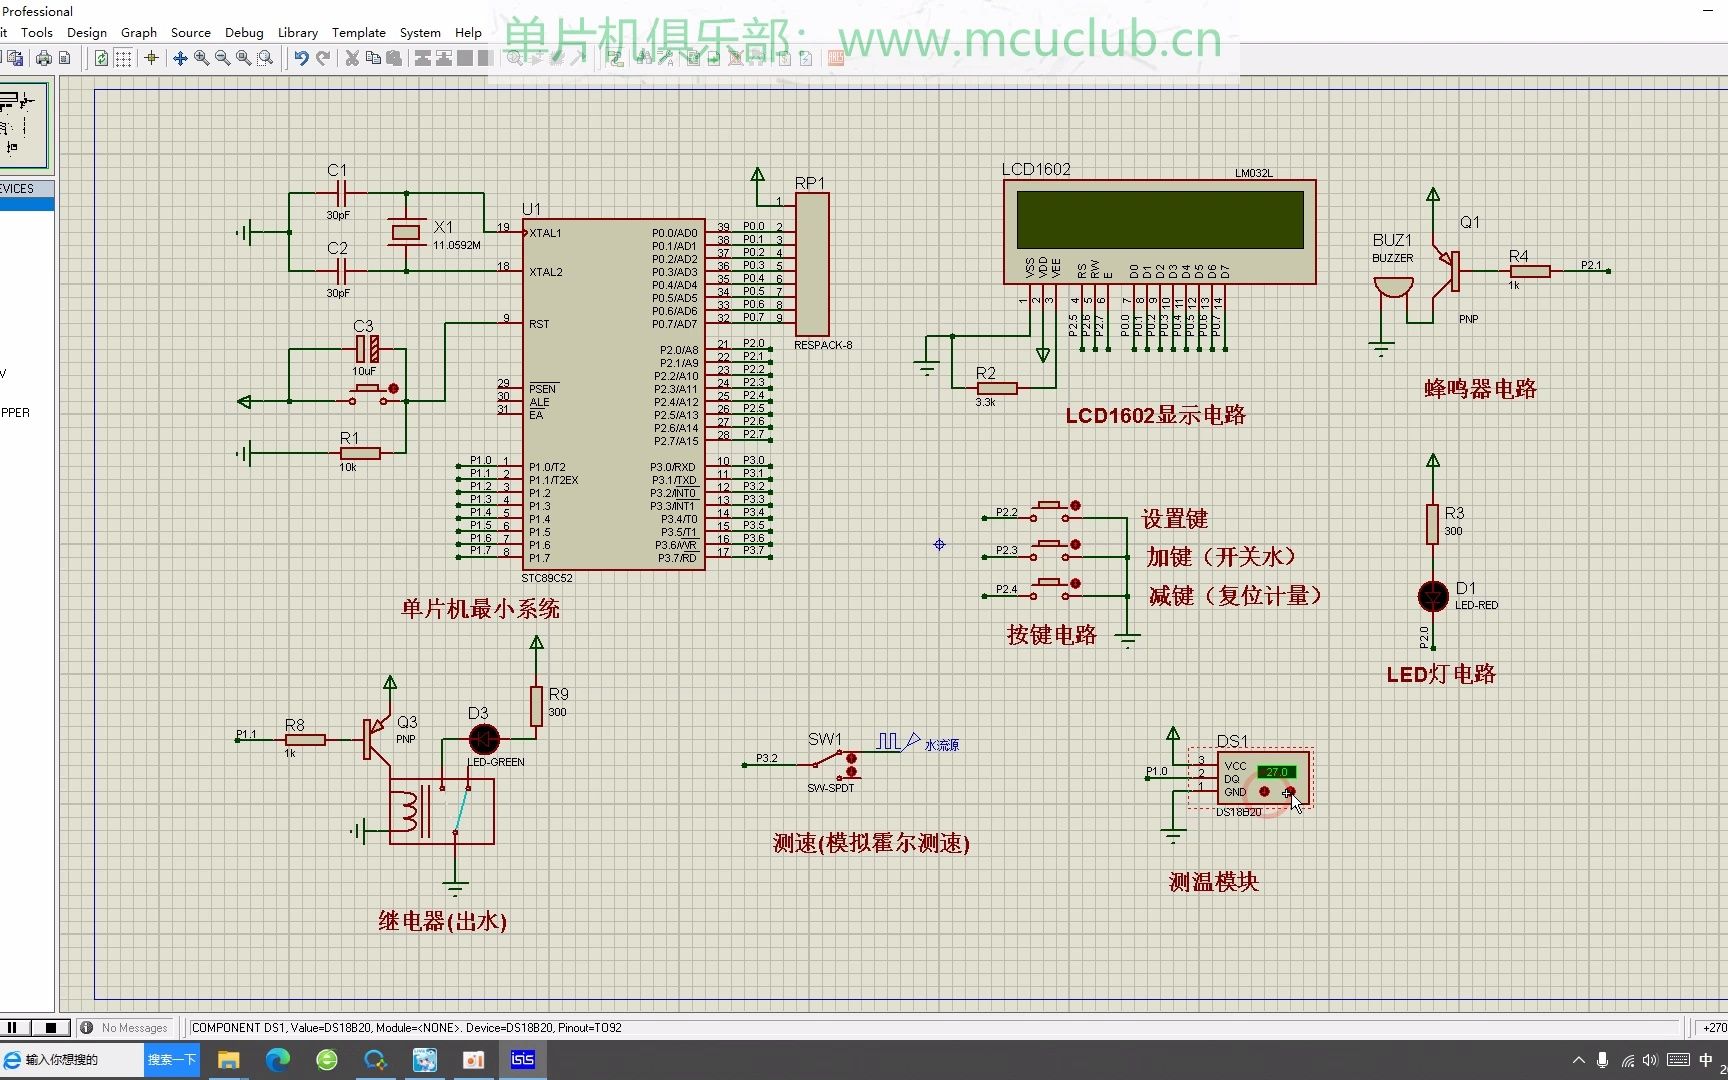This screenshot has width=1728, height=1080.
Task: Open Microsoft Edge from the taskbar
Action: tap(278, 1060)
